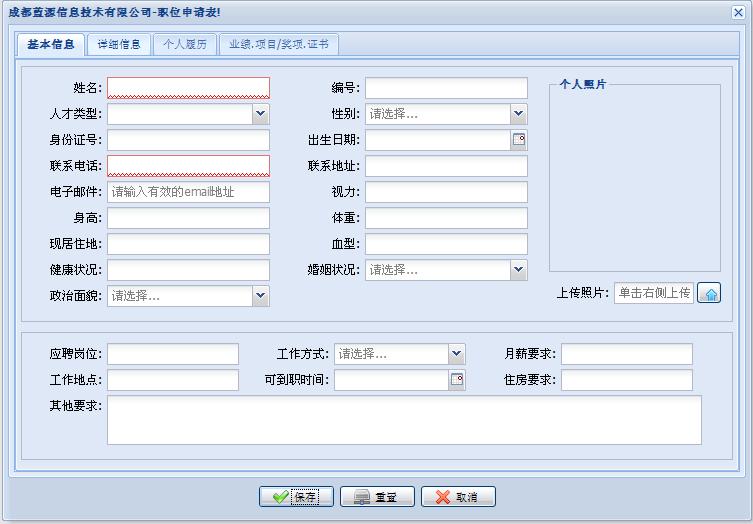Viewport: 753px width, 524px height.
Task: Switch to the 基本信息 tab
Action: click(51, 45)
